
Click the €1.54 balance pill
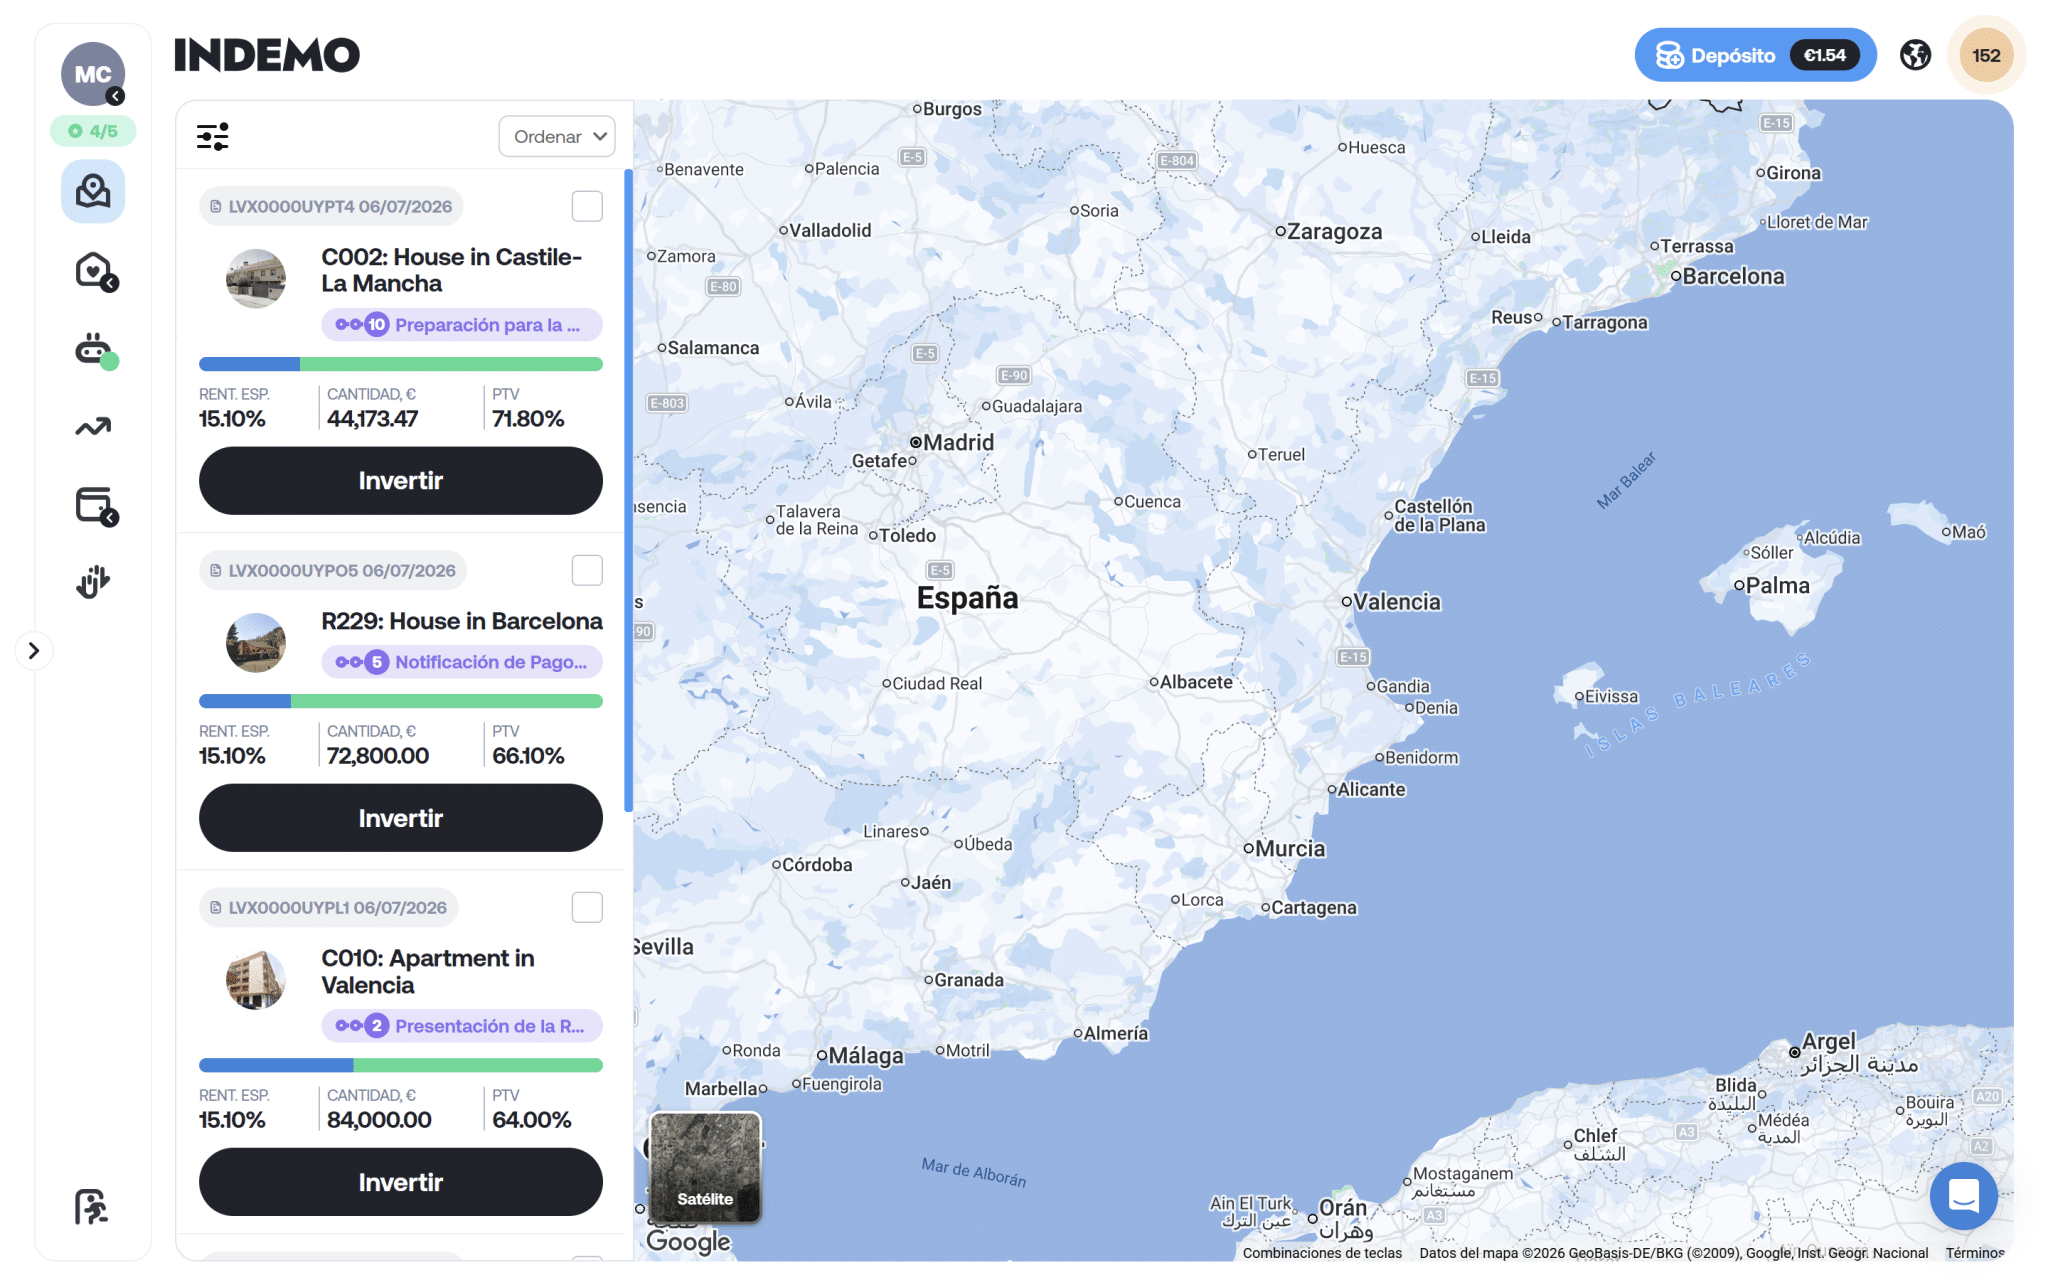tap(1825, 55)
